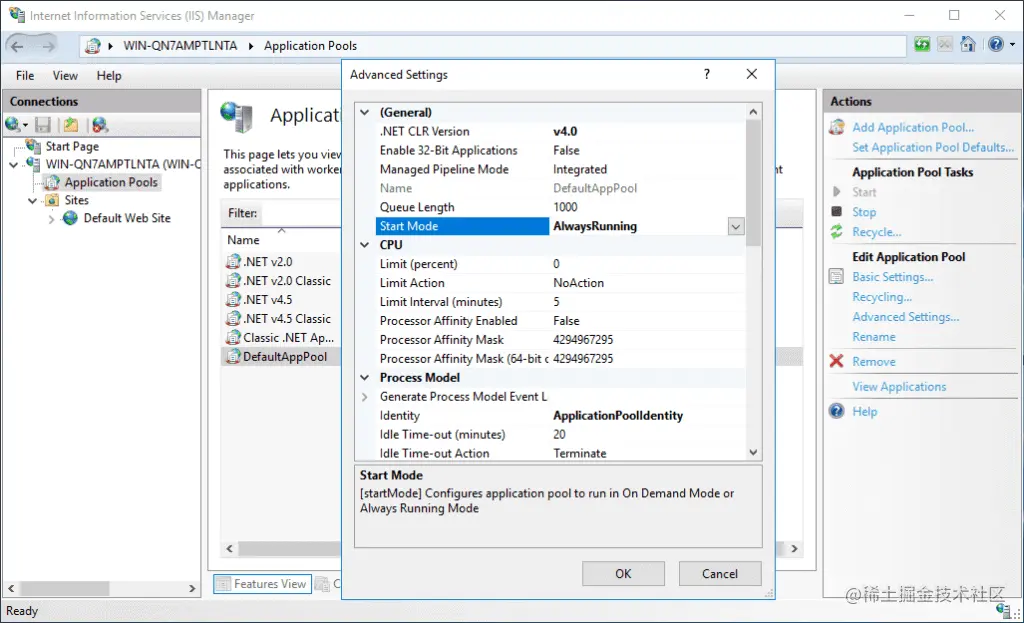Open the File menu
This screenshot has width=1024, height=623.
[25, 76]
